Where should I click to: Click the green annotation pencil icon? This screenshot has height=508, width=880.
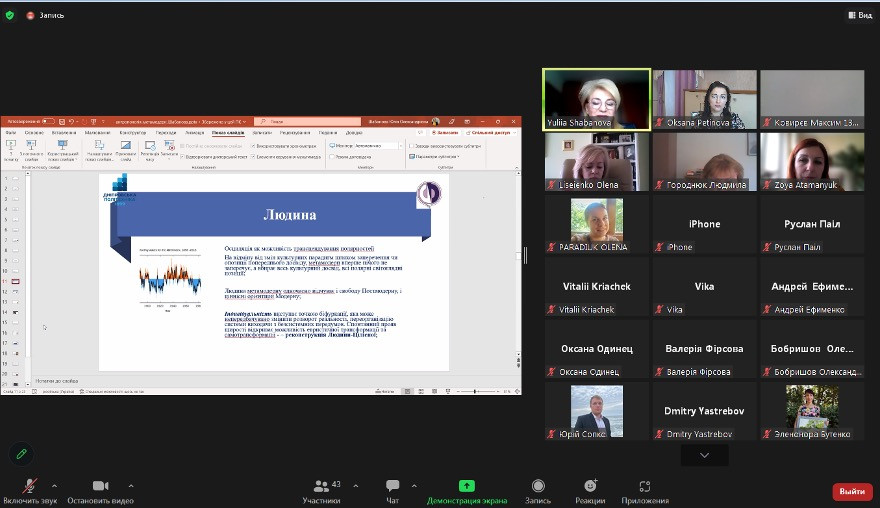click(21, 454)
